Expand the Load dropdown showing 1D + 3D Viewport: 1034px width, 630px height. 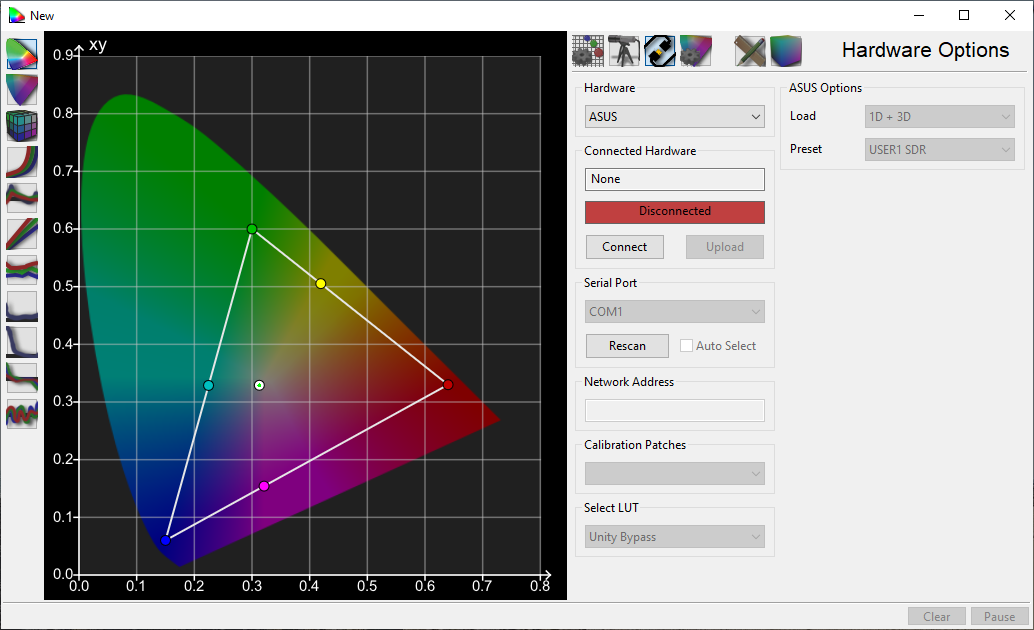tap(939, 117)
